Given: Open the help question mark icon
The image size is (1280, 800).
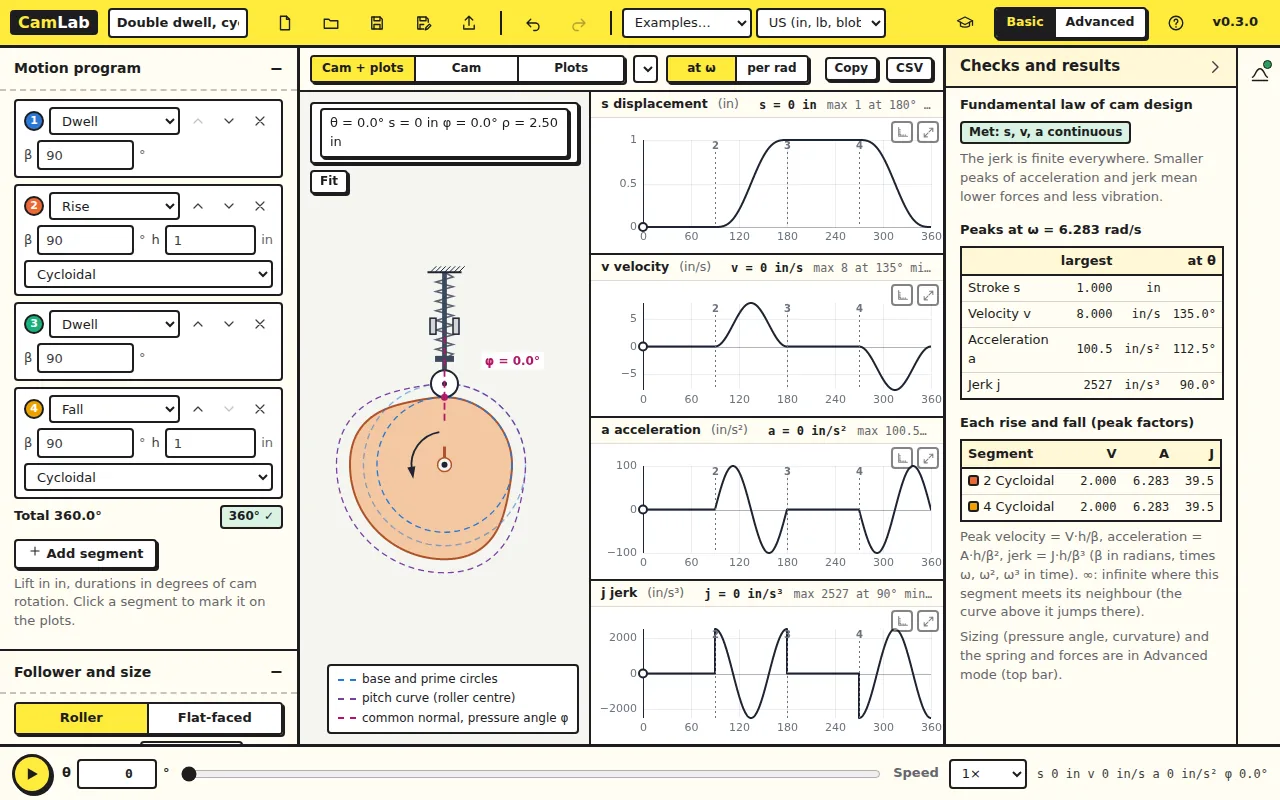Looking at the screenshot, I should click(1176, 23).
